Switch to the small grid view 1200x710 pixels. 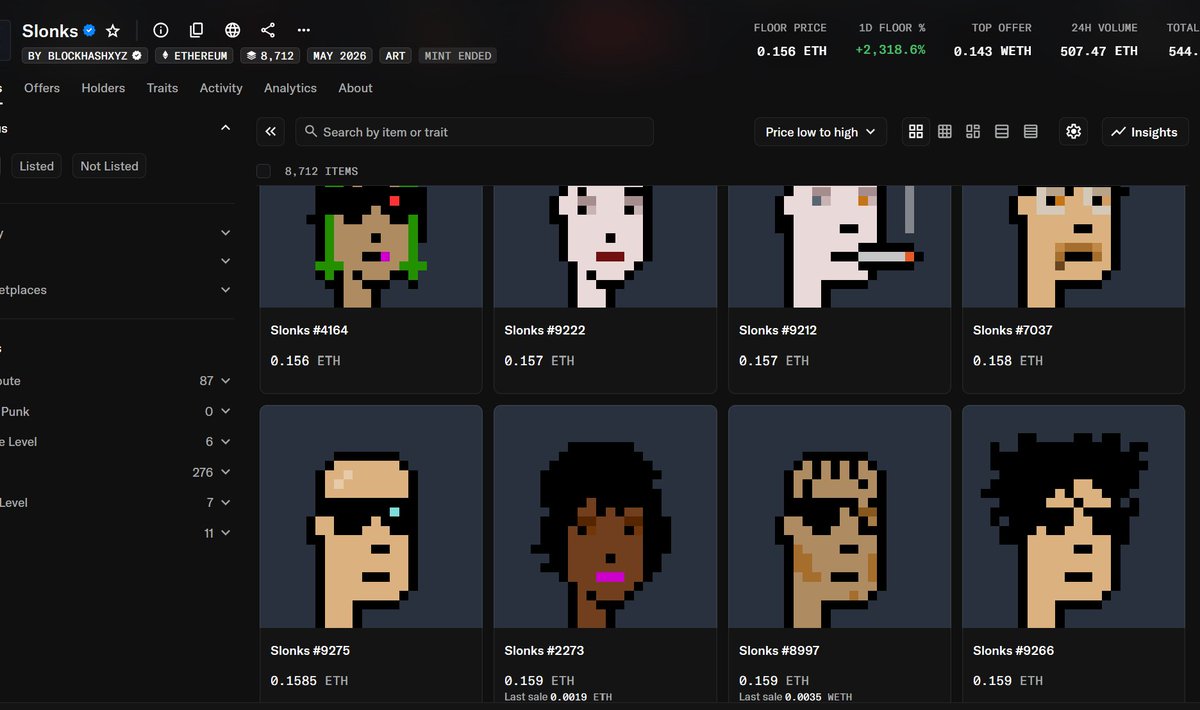pyautogui.click(x=944, y=132)
